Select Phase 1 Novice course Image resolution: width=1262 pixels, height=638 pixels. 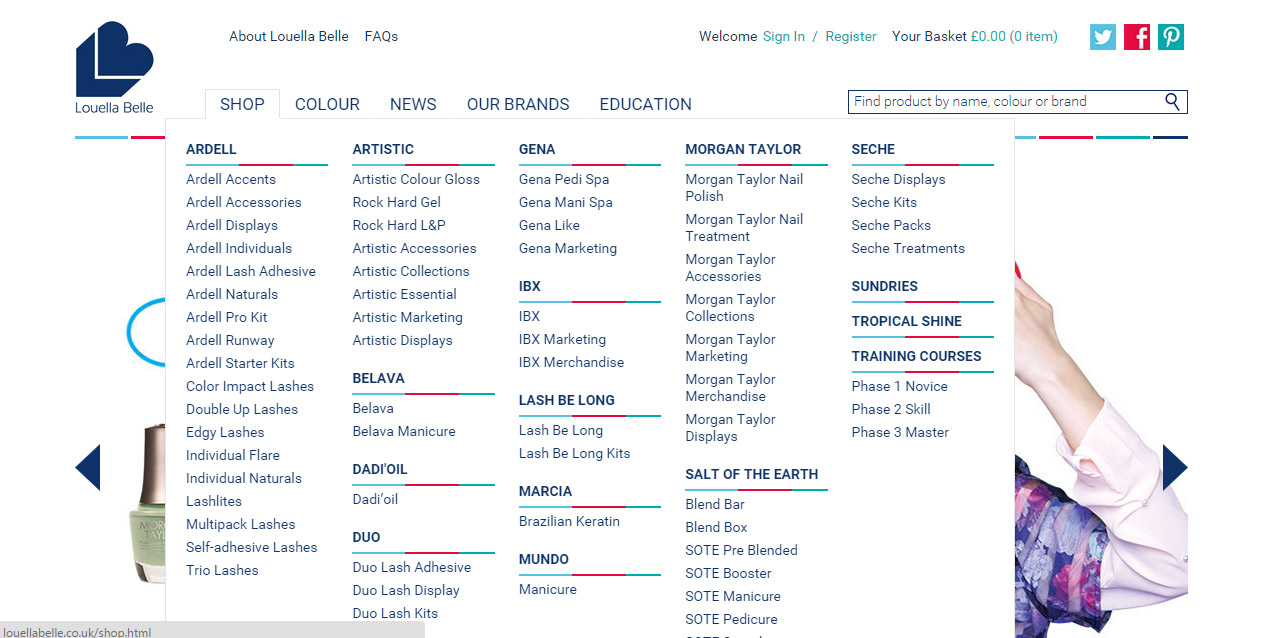point(900,386)
